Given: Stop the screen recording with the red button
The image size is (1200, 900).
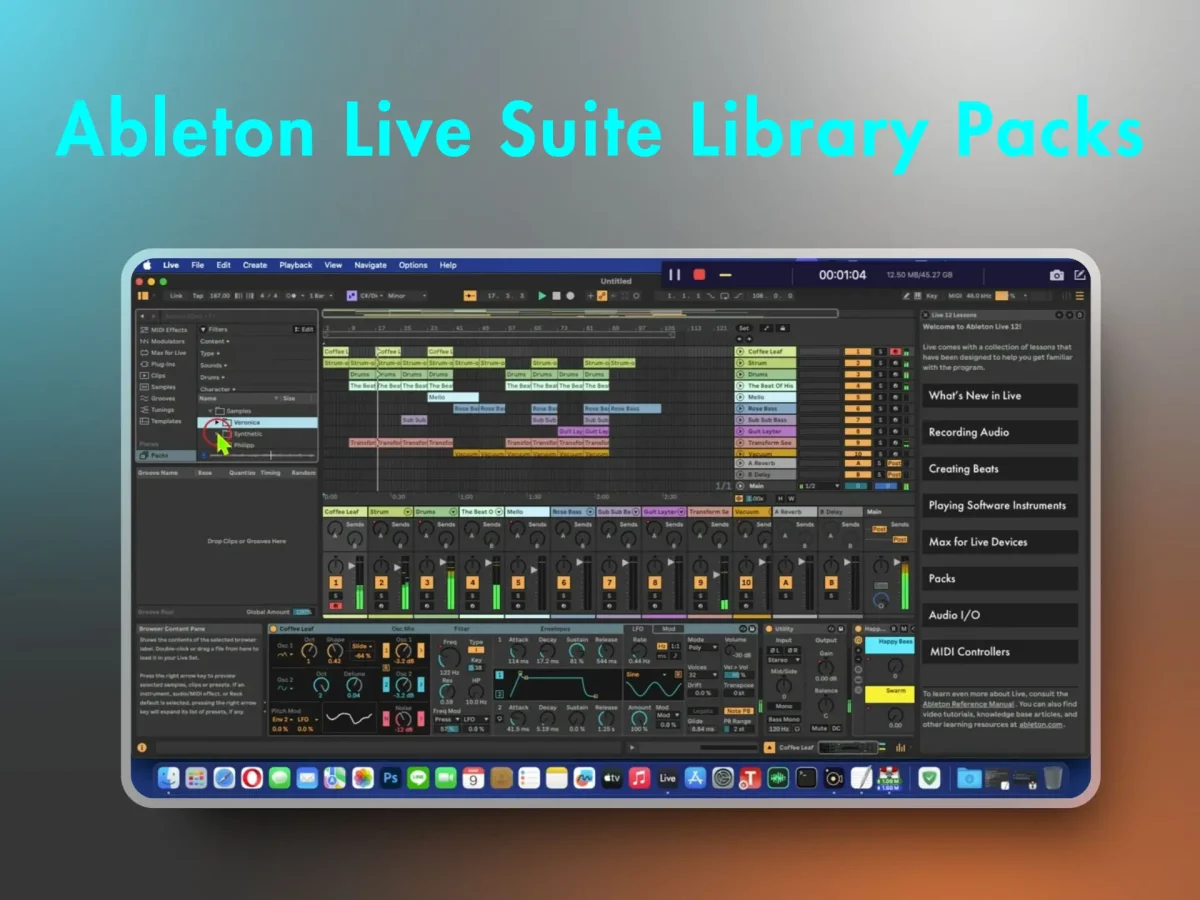Looking at the screenshot, I should pyautogui.click(x=700, y=274).
